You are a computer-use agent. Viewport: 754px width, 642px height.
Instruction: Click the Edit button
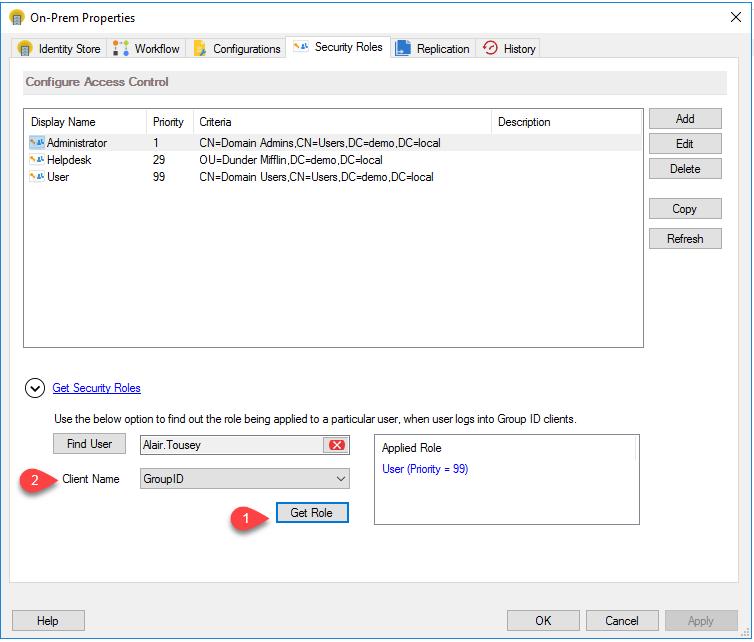click(x=685, y=144)
